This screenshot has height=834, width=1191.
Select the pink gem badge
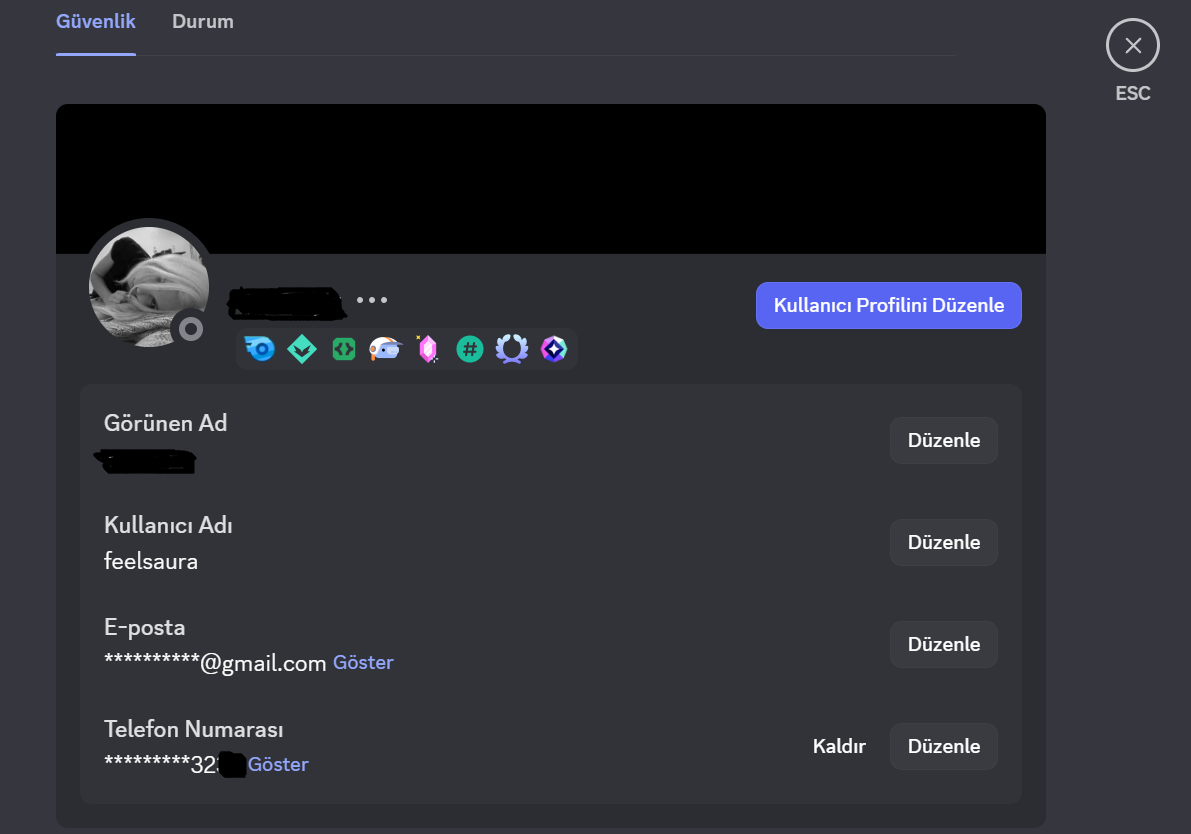click(x=427, y=348)
